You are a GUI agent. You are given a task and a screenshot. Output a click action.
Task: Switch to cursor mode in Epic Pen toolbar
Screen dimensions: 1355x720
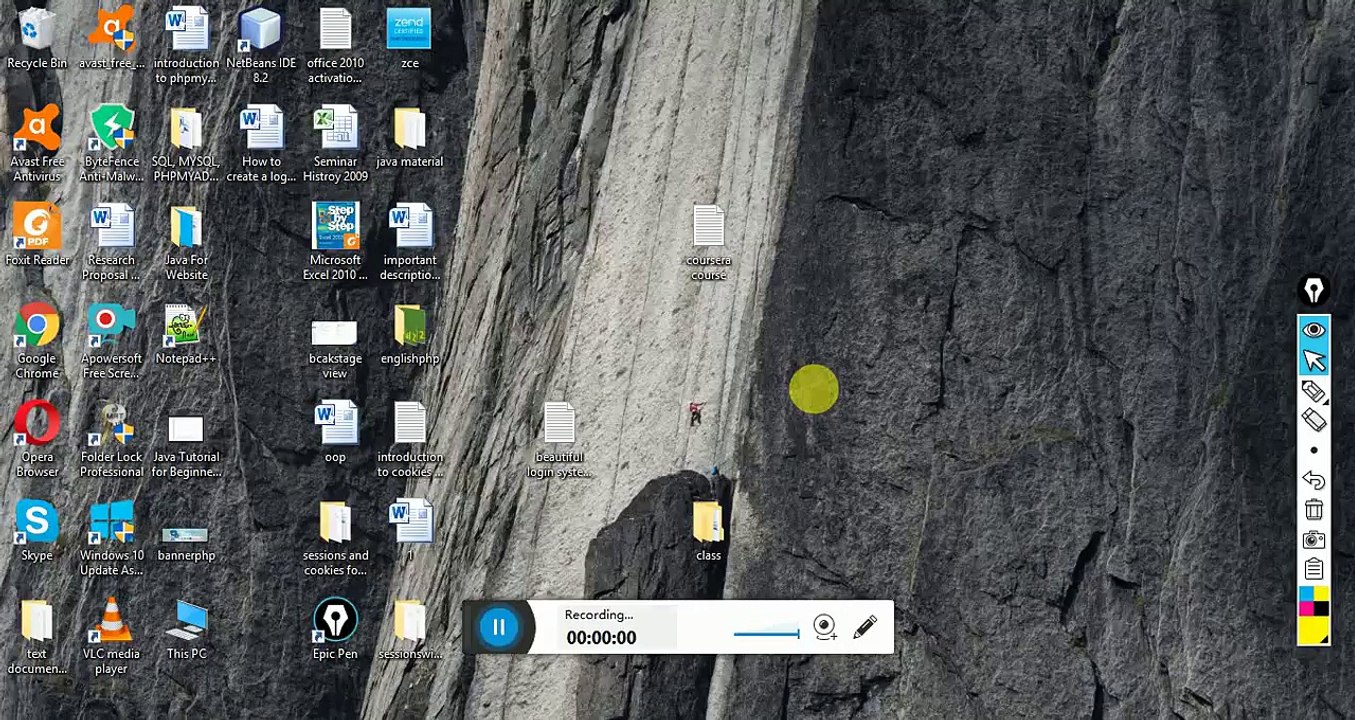(x=1314, y=360)
